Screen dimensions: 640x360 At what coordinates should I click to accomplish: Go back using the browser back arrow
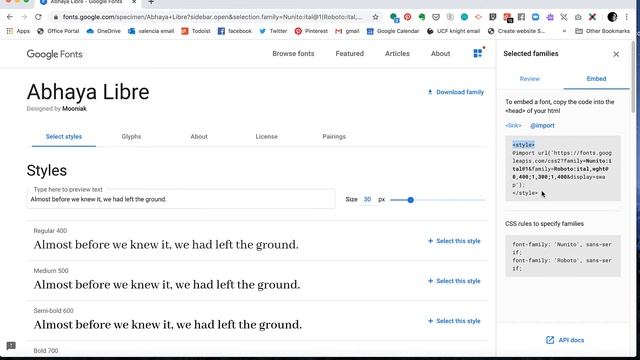point(10,17)
